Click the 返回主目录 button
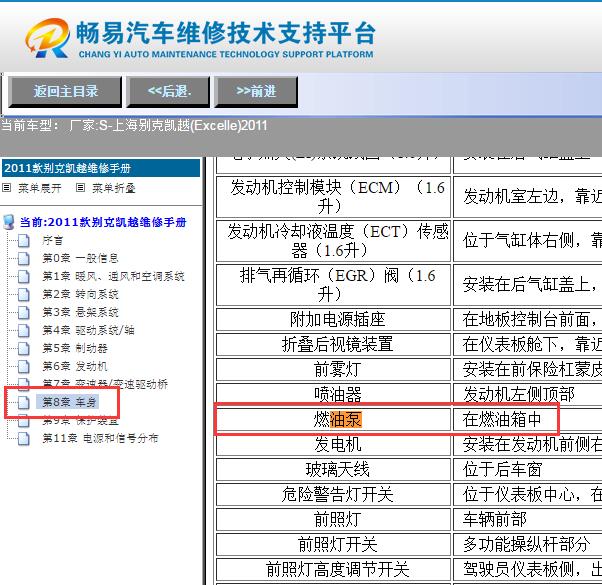The width and height of the screenshot is (602, 585). (x=65, y=91)
